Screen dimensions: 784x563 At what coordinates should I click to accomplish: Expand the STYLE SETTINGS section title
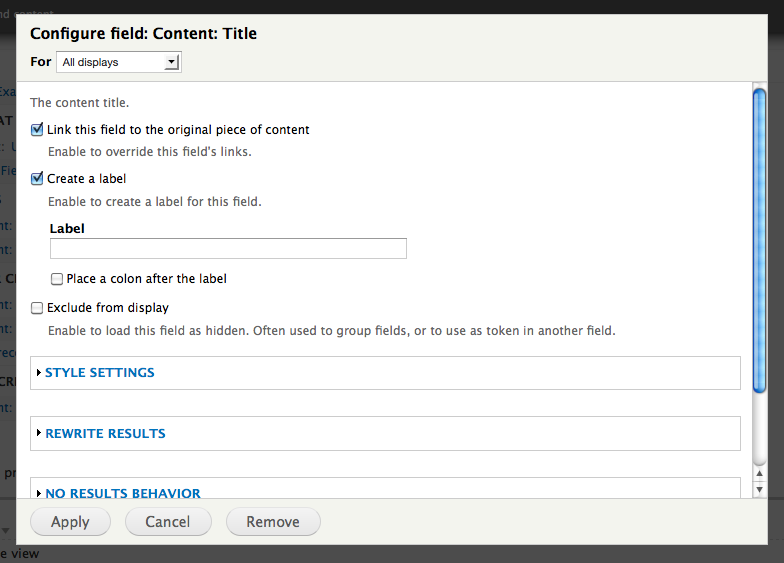(x=100, y=373)
